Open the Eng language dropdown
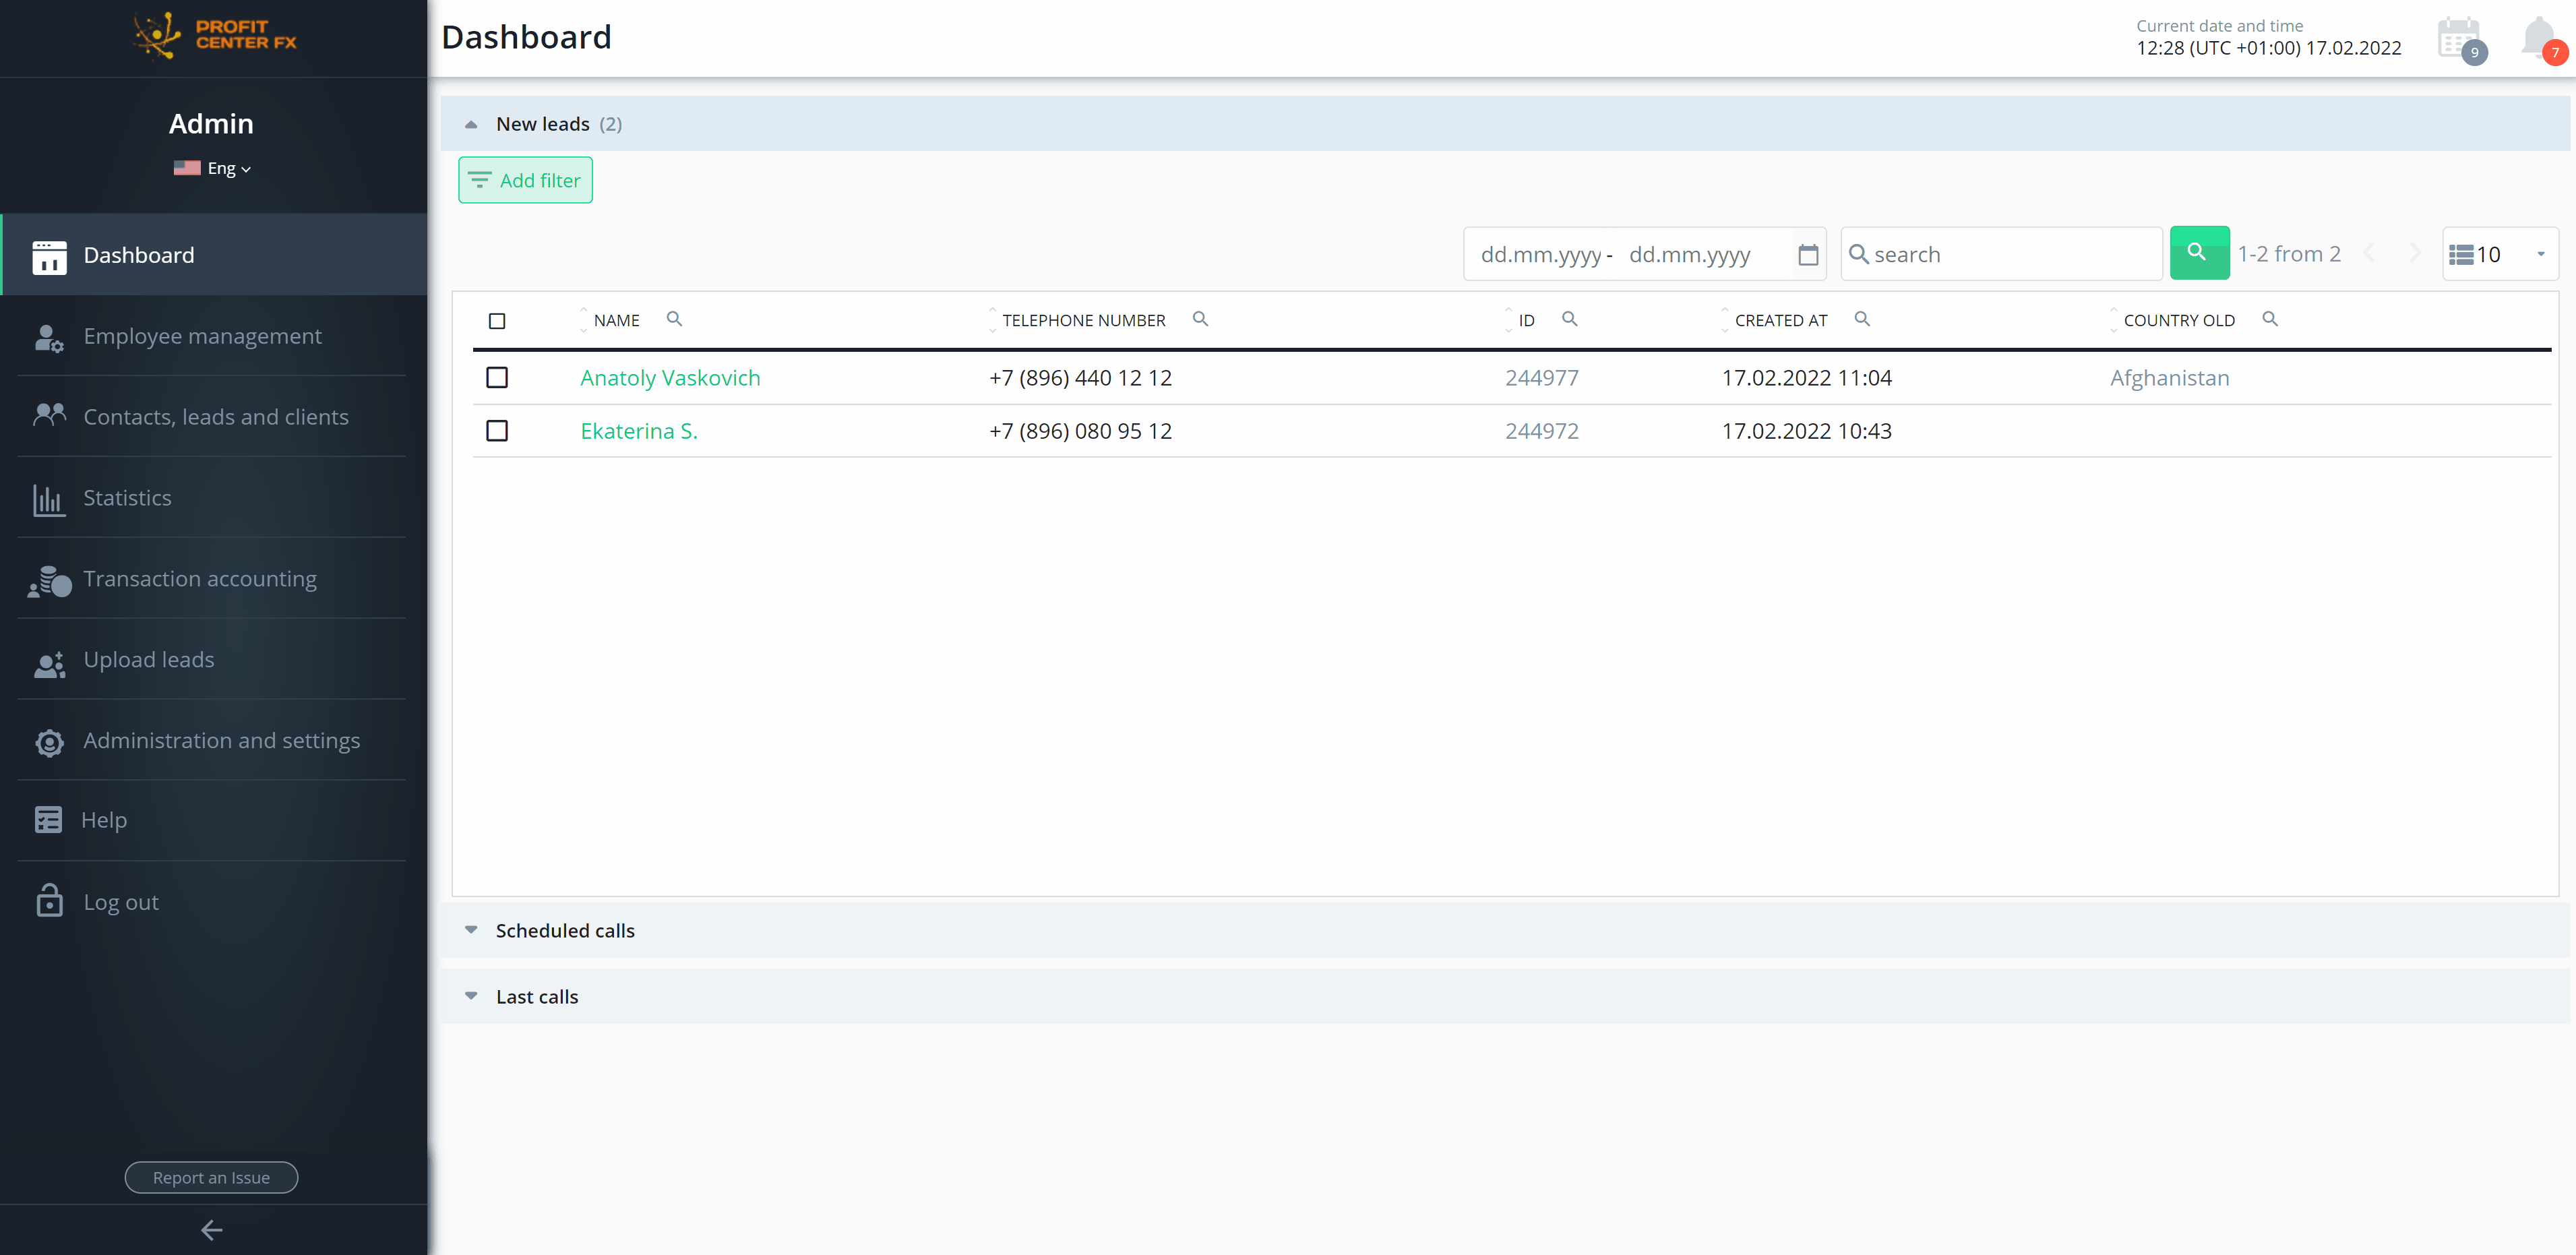 [x=229, y=168]
